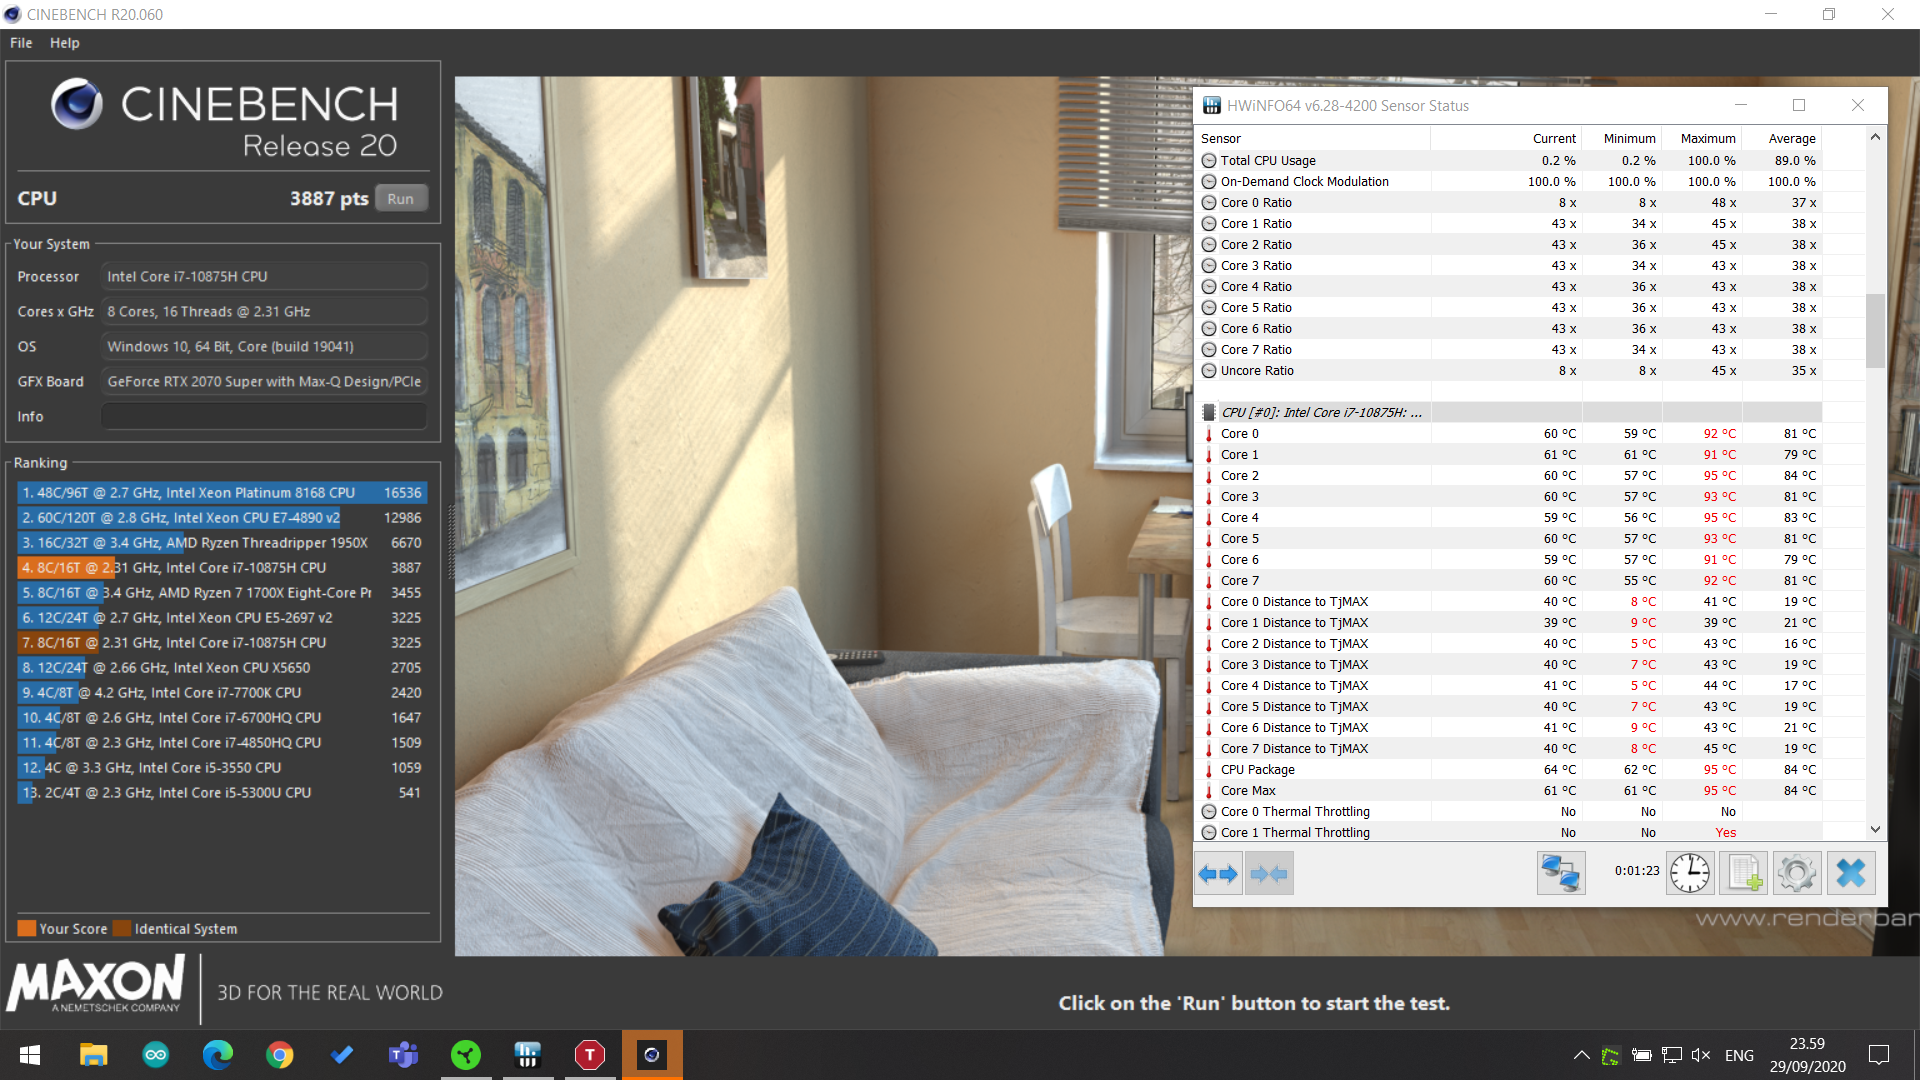Click the muted speaker tray icon
Screen dimensions: 1920x1080
1700,1055
